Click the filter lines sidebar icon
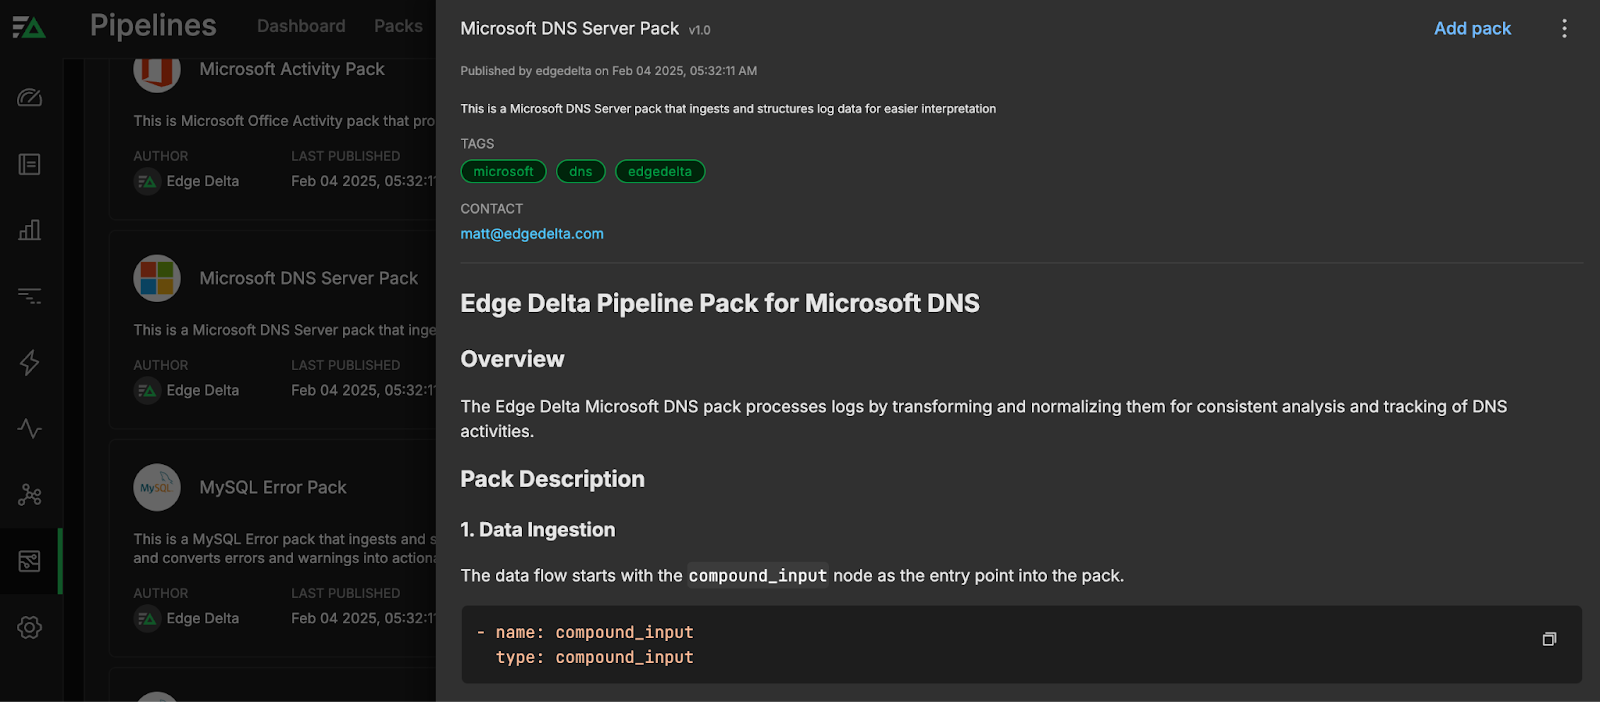 point(30,296)
